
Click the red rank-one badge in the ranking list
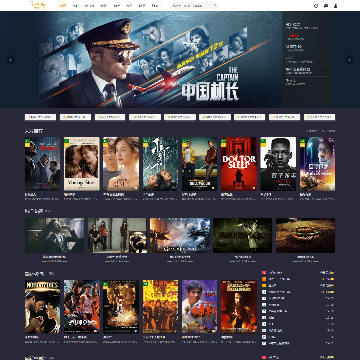(x=264, y=273)
